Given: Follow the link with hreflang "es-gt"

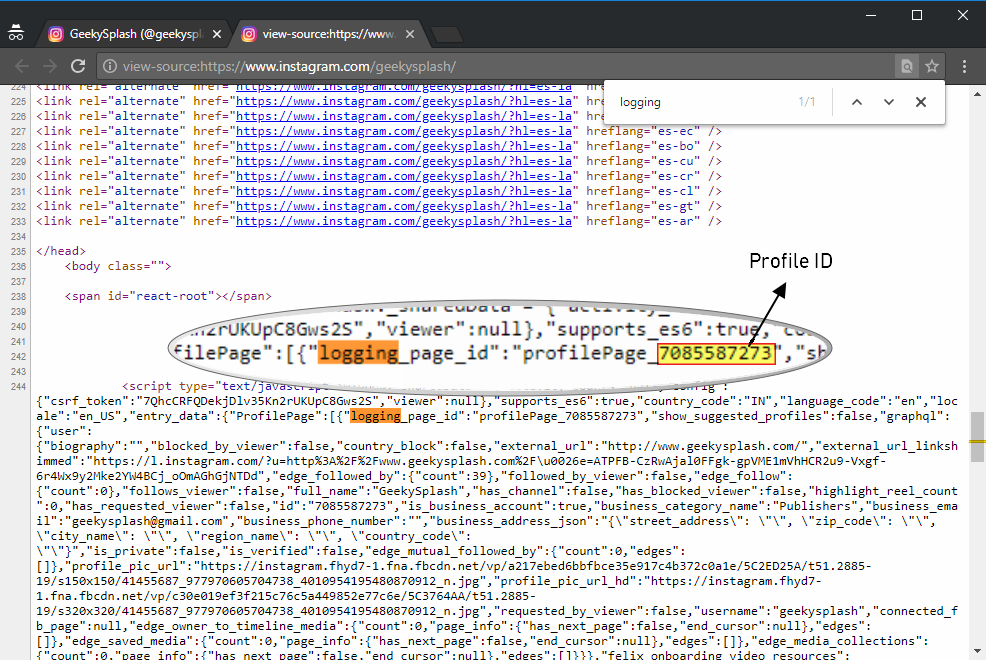Looking at the screenshot, I should (x=404, y=207).
